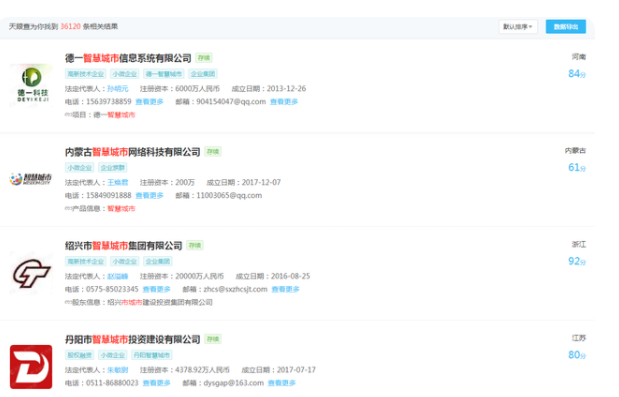Click product info 智慧城市 link
This screenshot has height=397, width=619.
coord(121,208)
